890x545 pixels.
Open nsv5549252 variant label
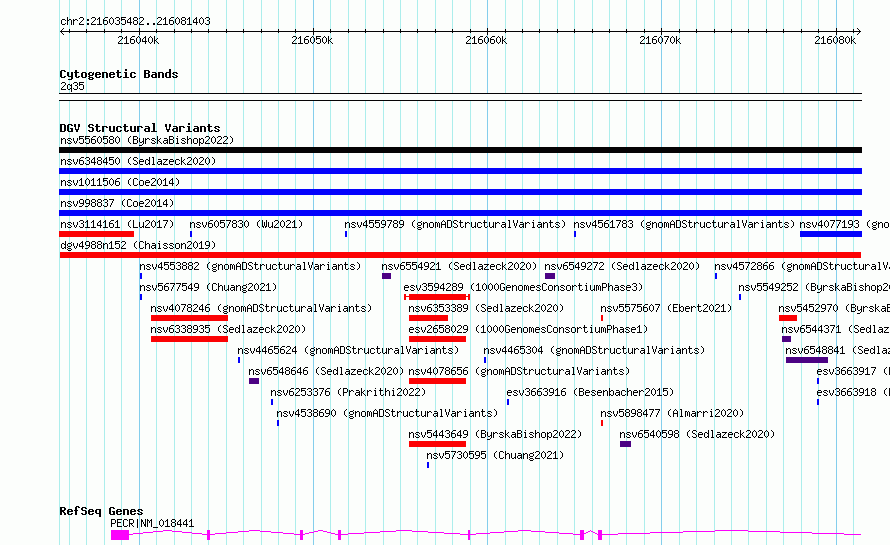click(814, 287)
